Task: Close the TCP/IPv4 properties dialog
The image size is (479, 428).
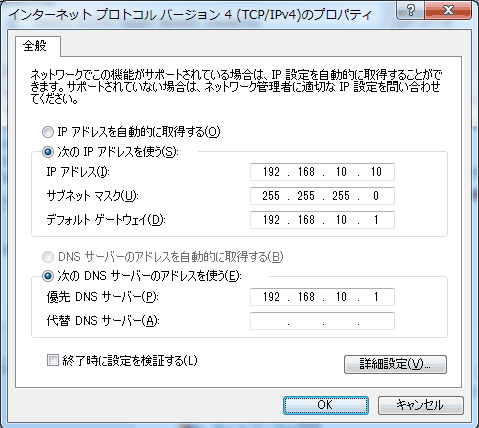Action: pos(448,10)
